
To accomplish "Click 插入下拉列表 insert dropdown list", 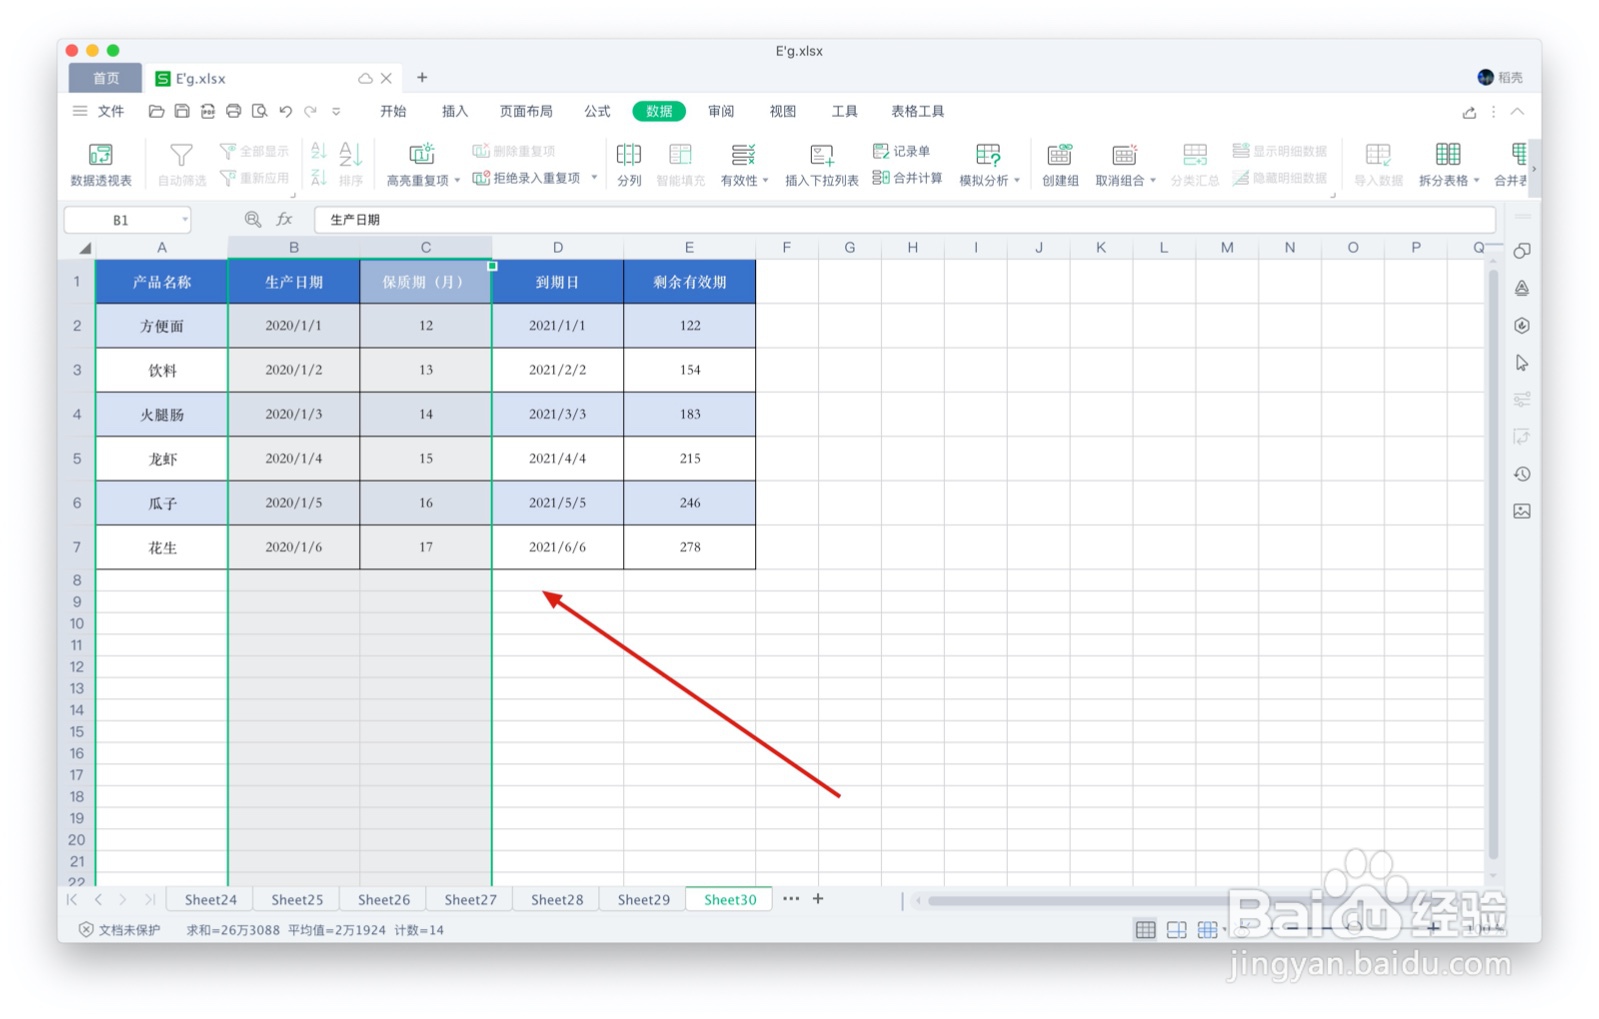I will tap(821, 164).
